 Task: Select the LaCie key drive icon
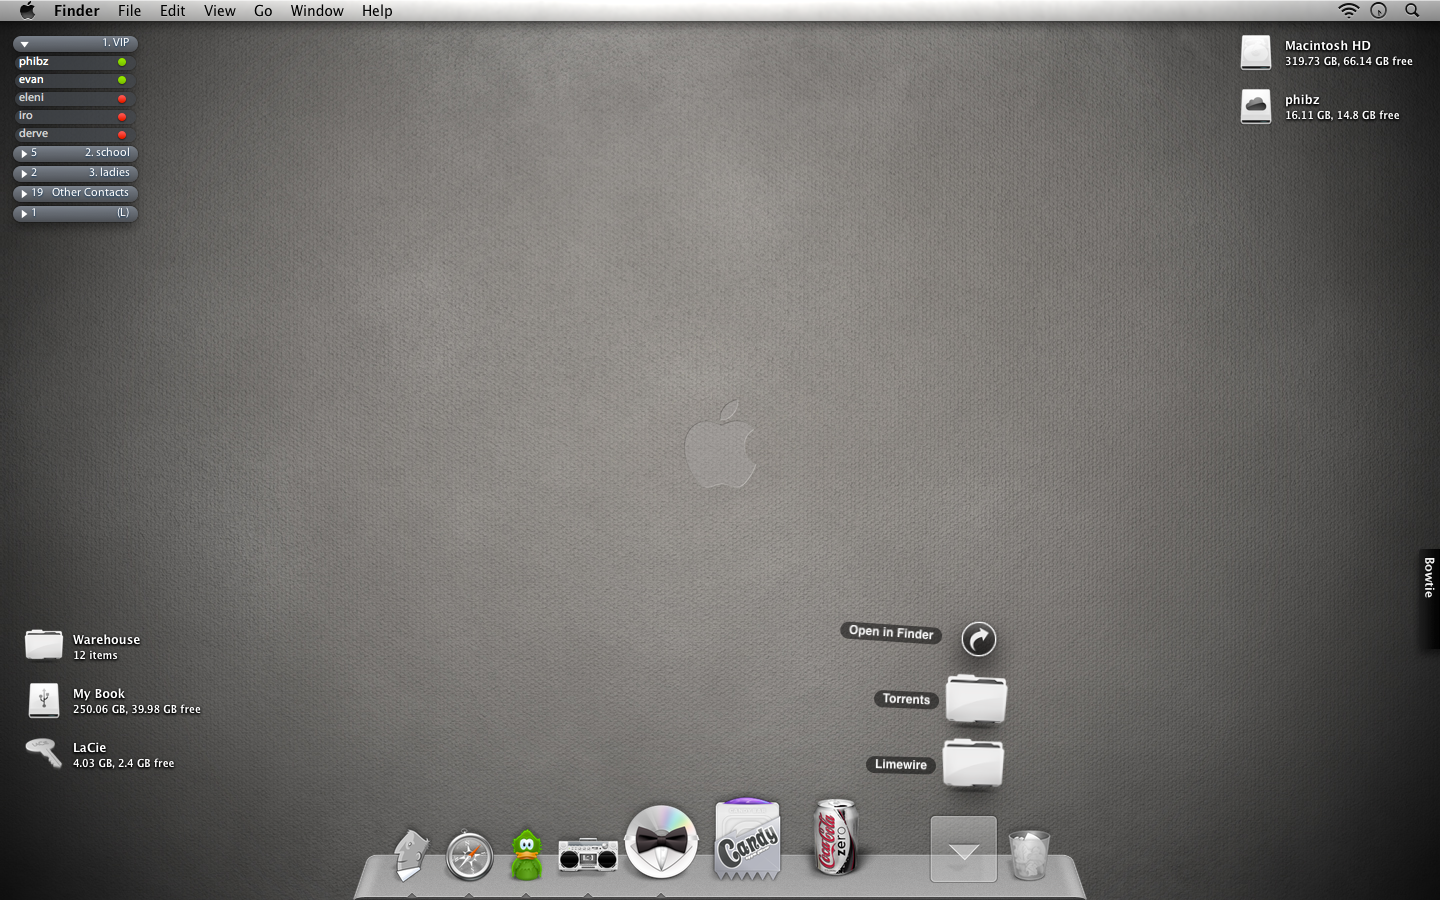coord(43,753)
